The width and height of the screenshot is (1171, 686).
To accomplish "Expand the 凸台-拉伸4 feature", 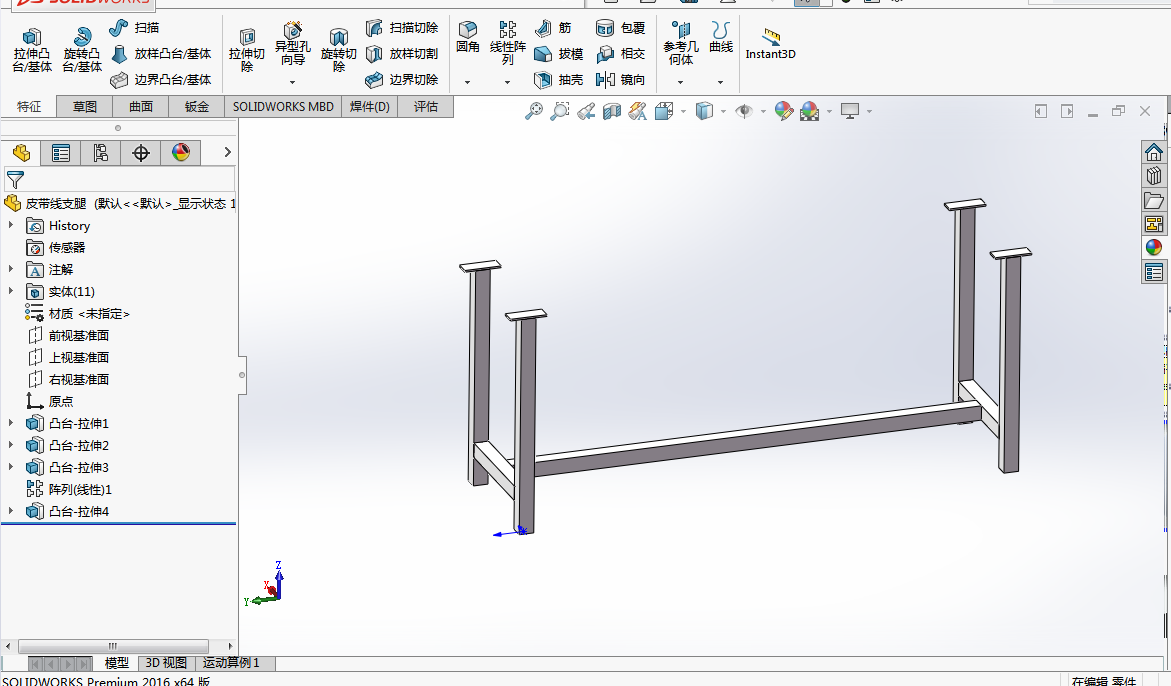I will [10, 511].
